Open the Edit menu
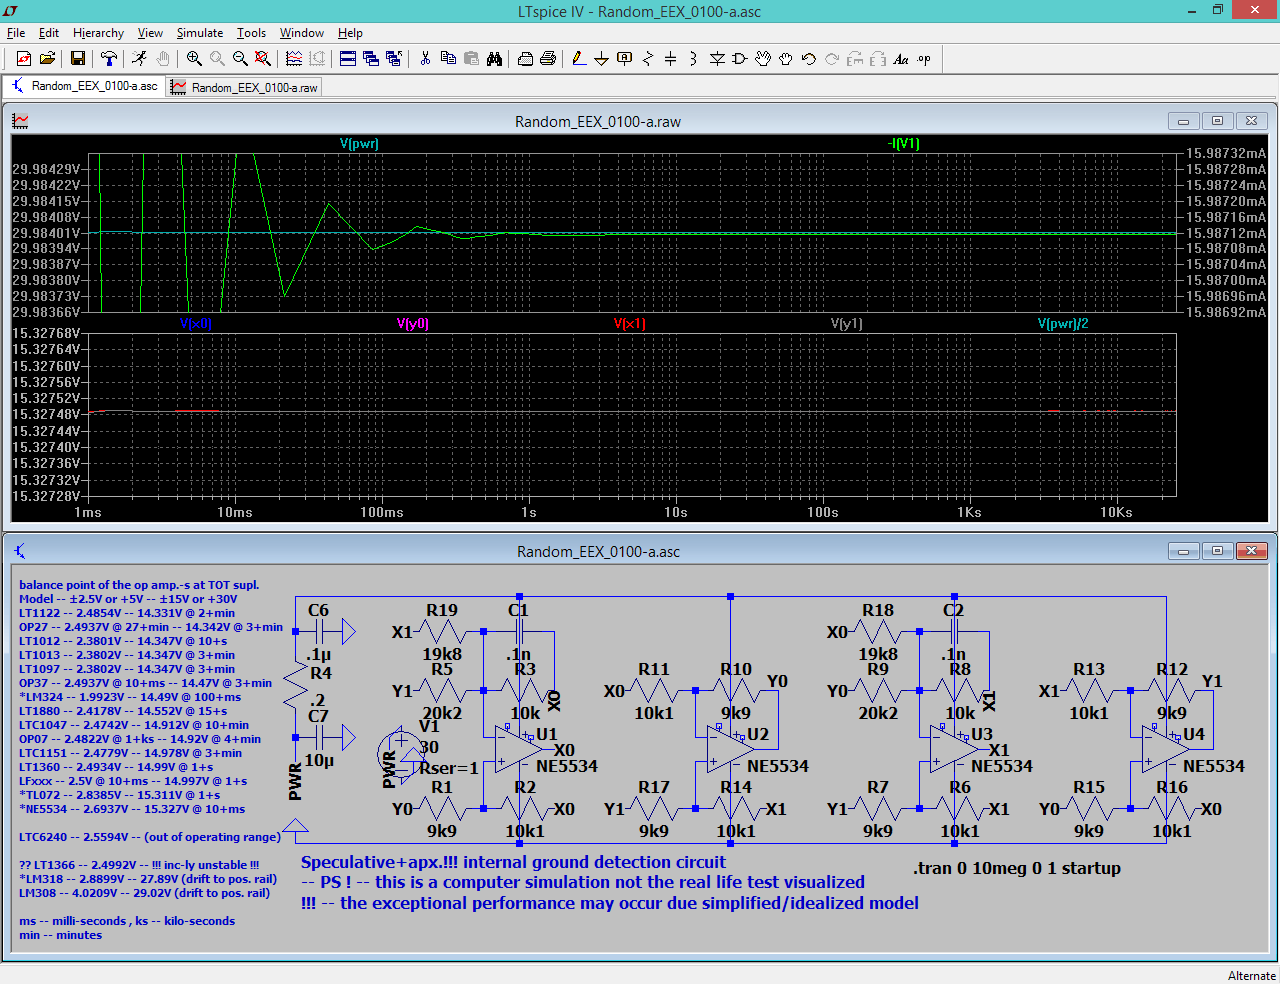The height and width of the screenshot is (984, 1280). tap(49, 33)
